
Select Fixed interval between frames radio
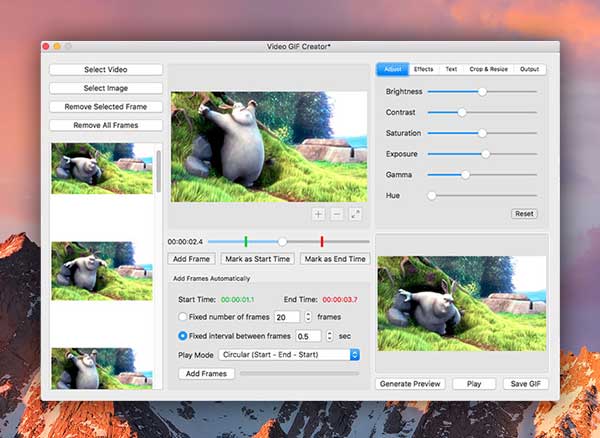pyautogui.click(x=183, y=336)
